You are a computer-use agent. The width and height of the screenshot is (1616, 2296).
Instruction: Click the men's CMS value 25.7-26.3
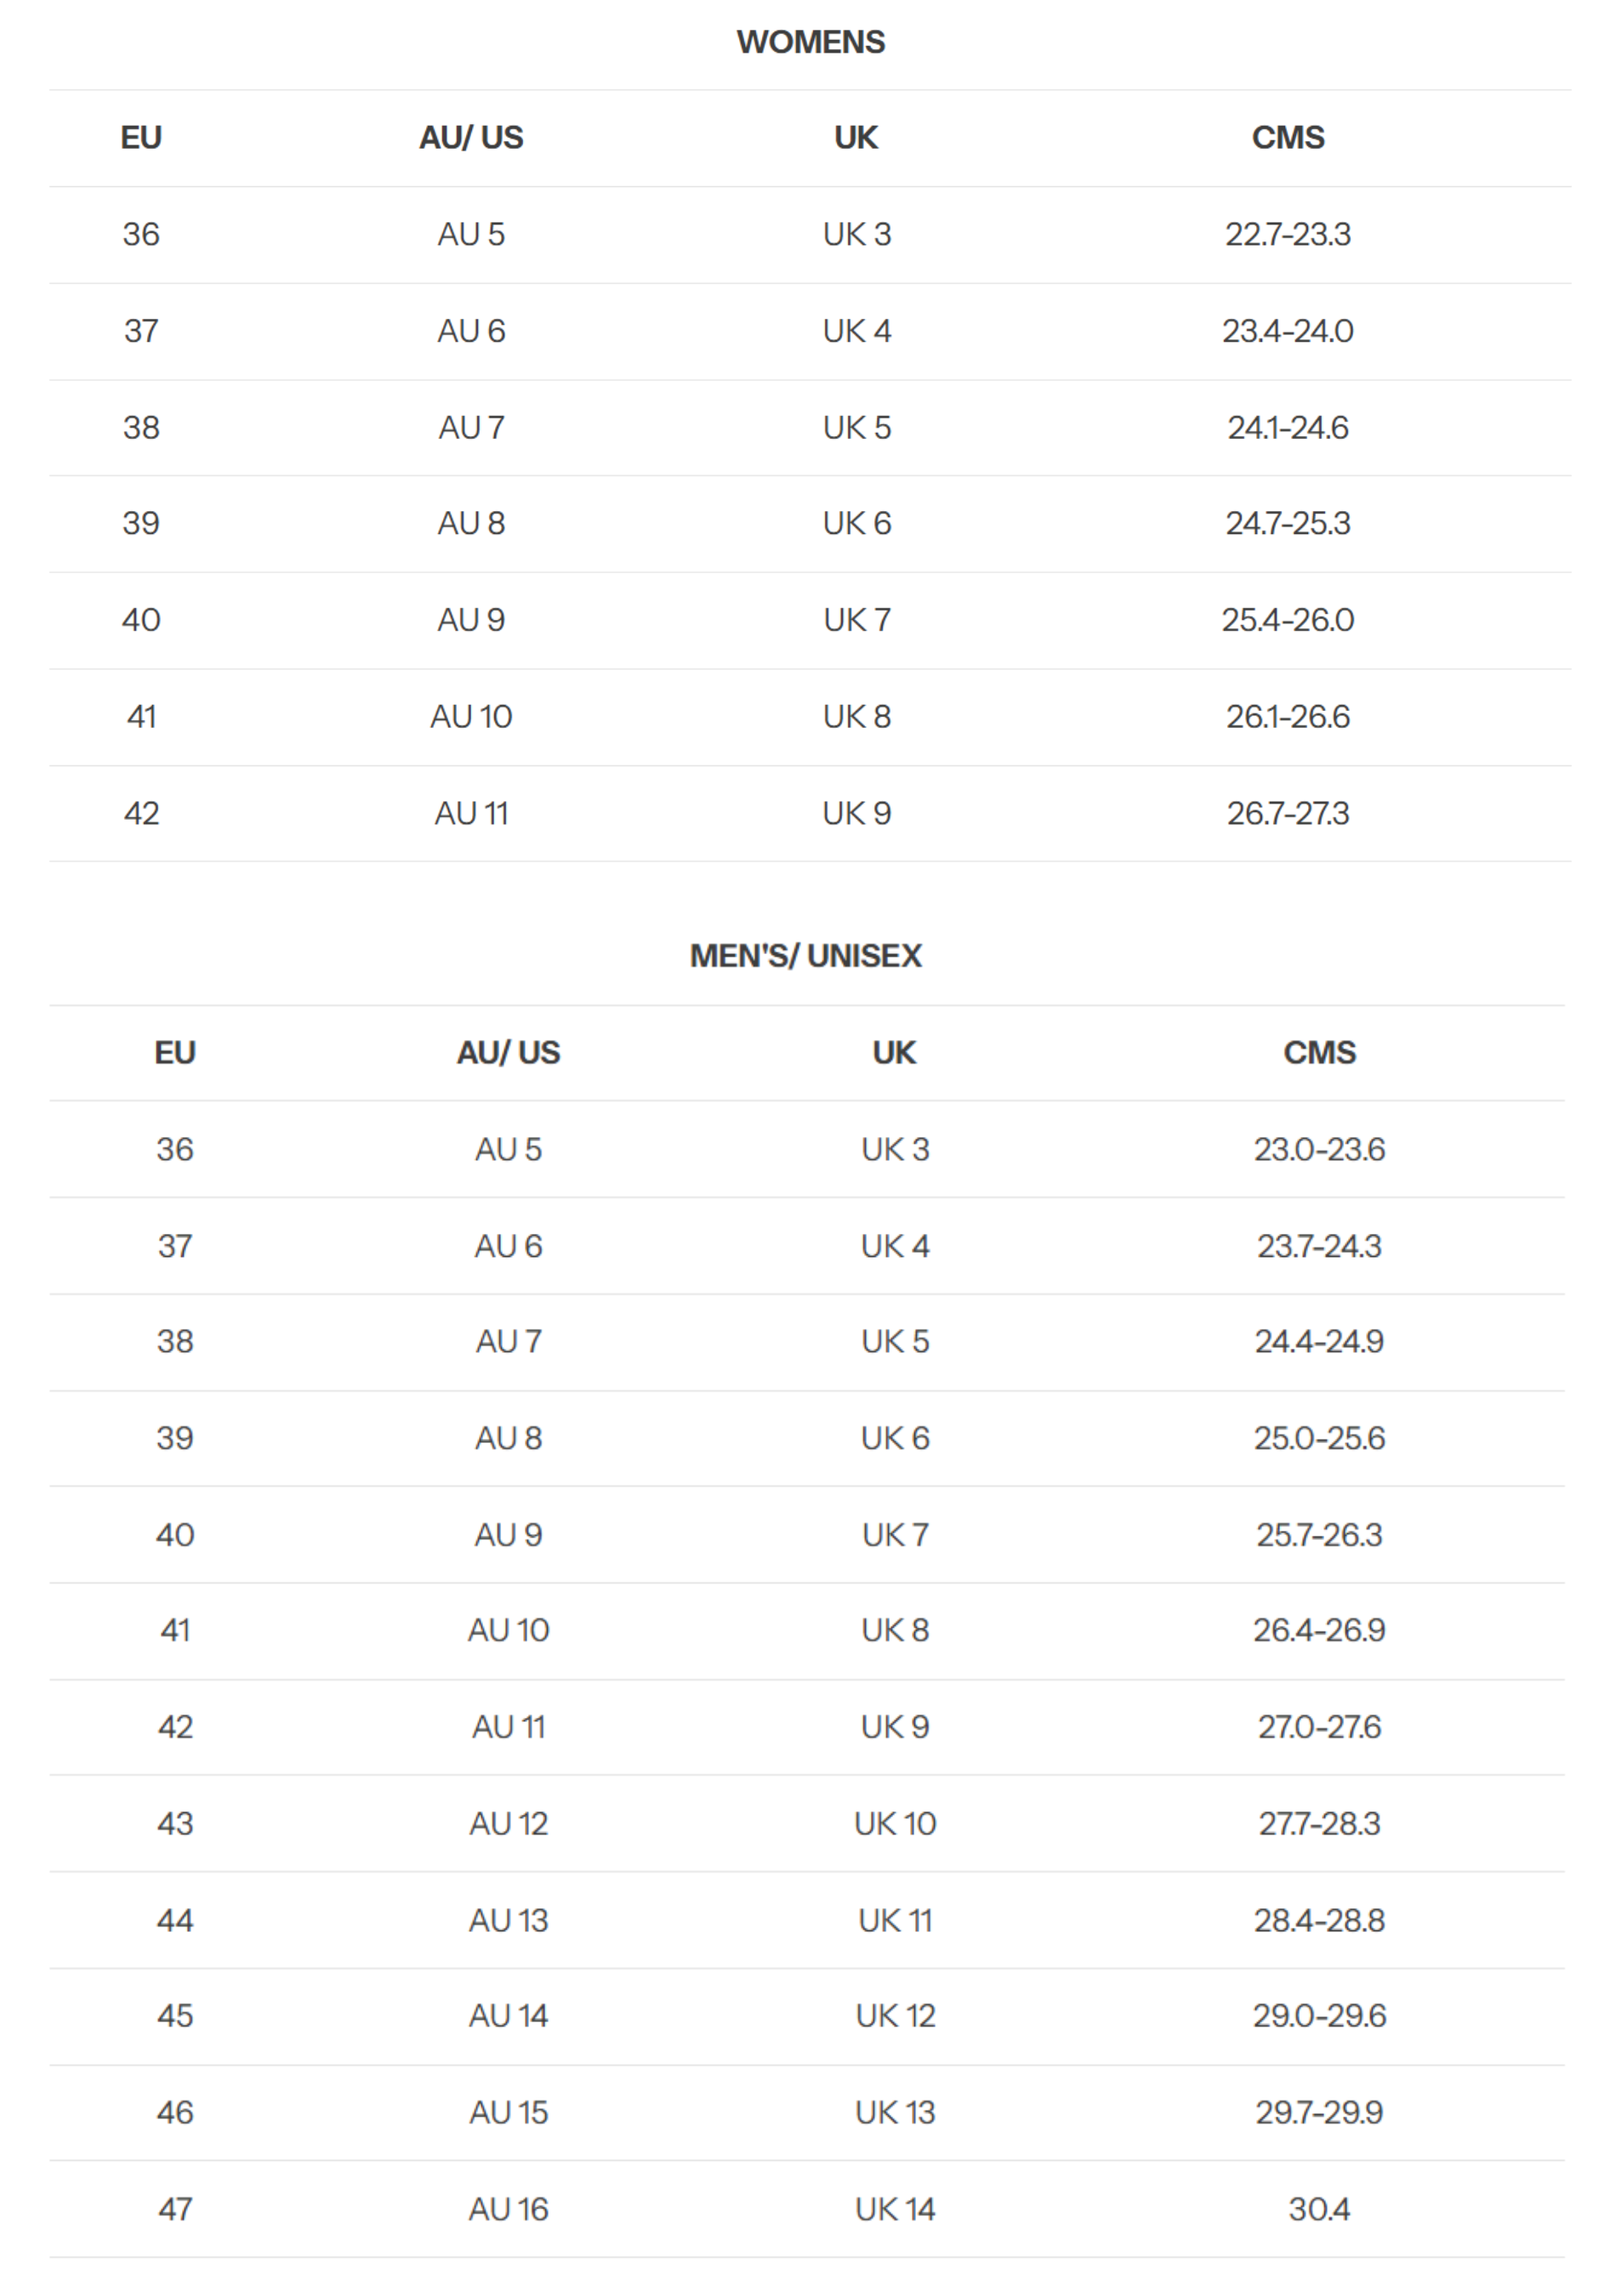pyautogui.click(x=1319, y=1535)
